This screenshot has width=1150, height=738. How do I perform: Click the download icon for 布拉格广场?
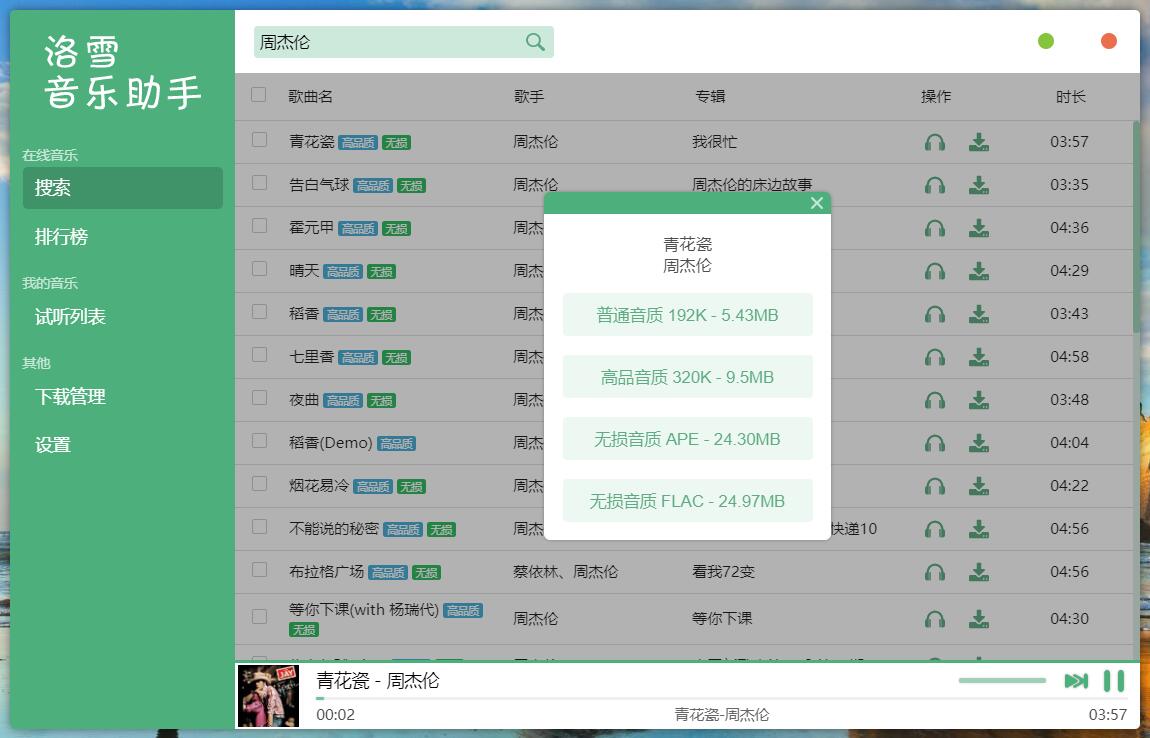978,572
